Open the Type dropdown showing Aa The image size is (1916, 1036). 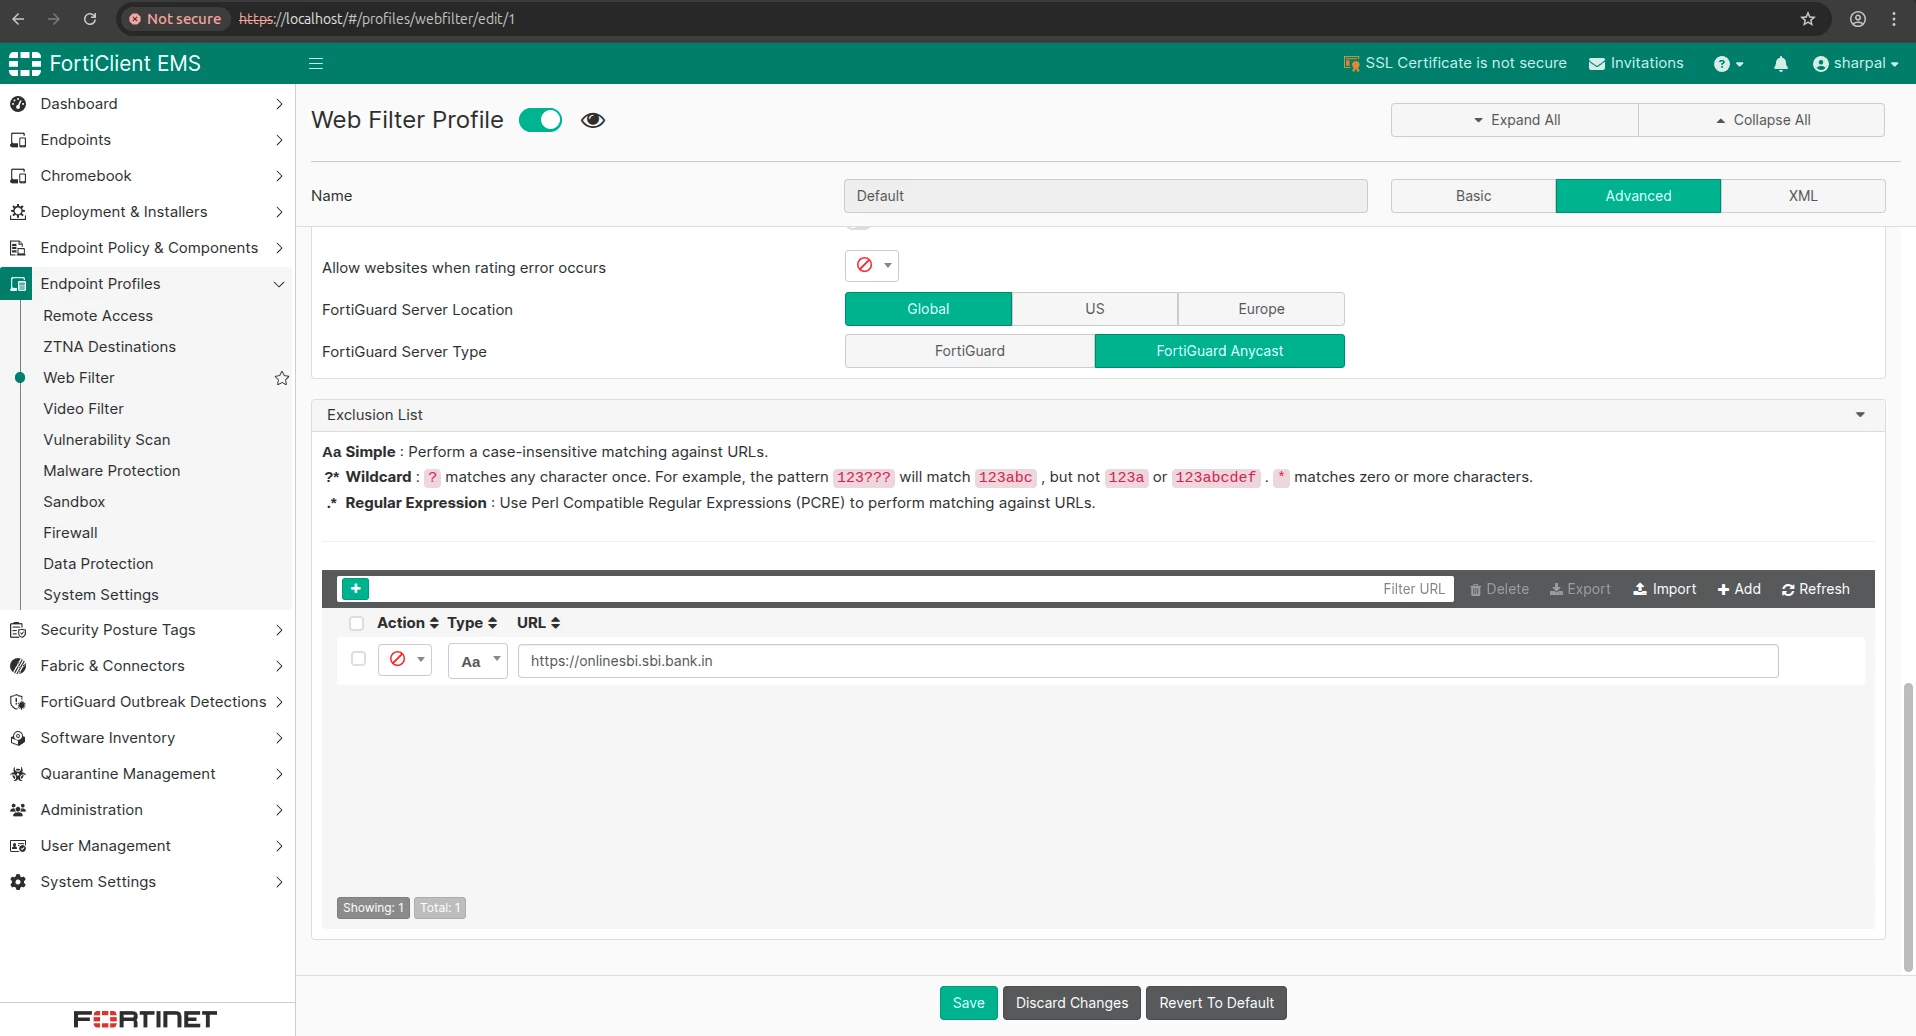pyautogui.click(x=478, y=661)
